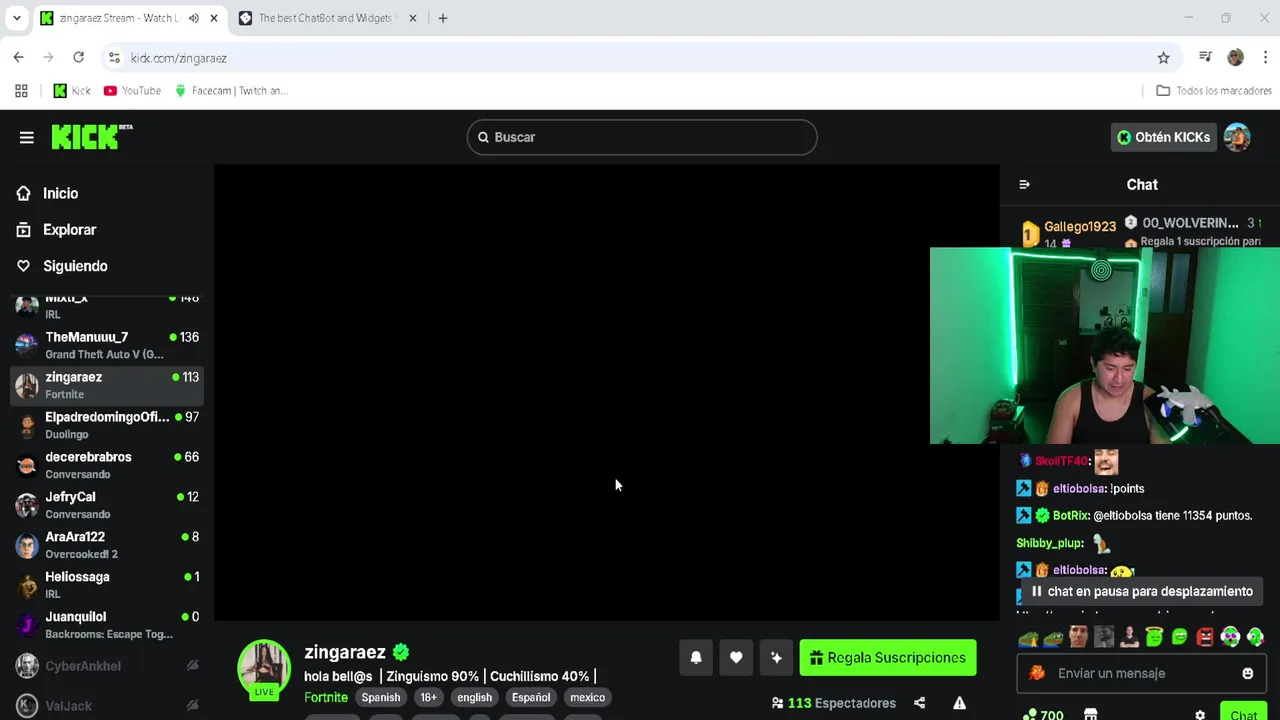Insert the first Pepe frog emote
The width and height of the screenshot is (1280, 720).
(1028, 637)
